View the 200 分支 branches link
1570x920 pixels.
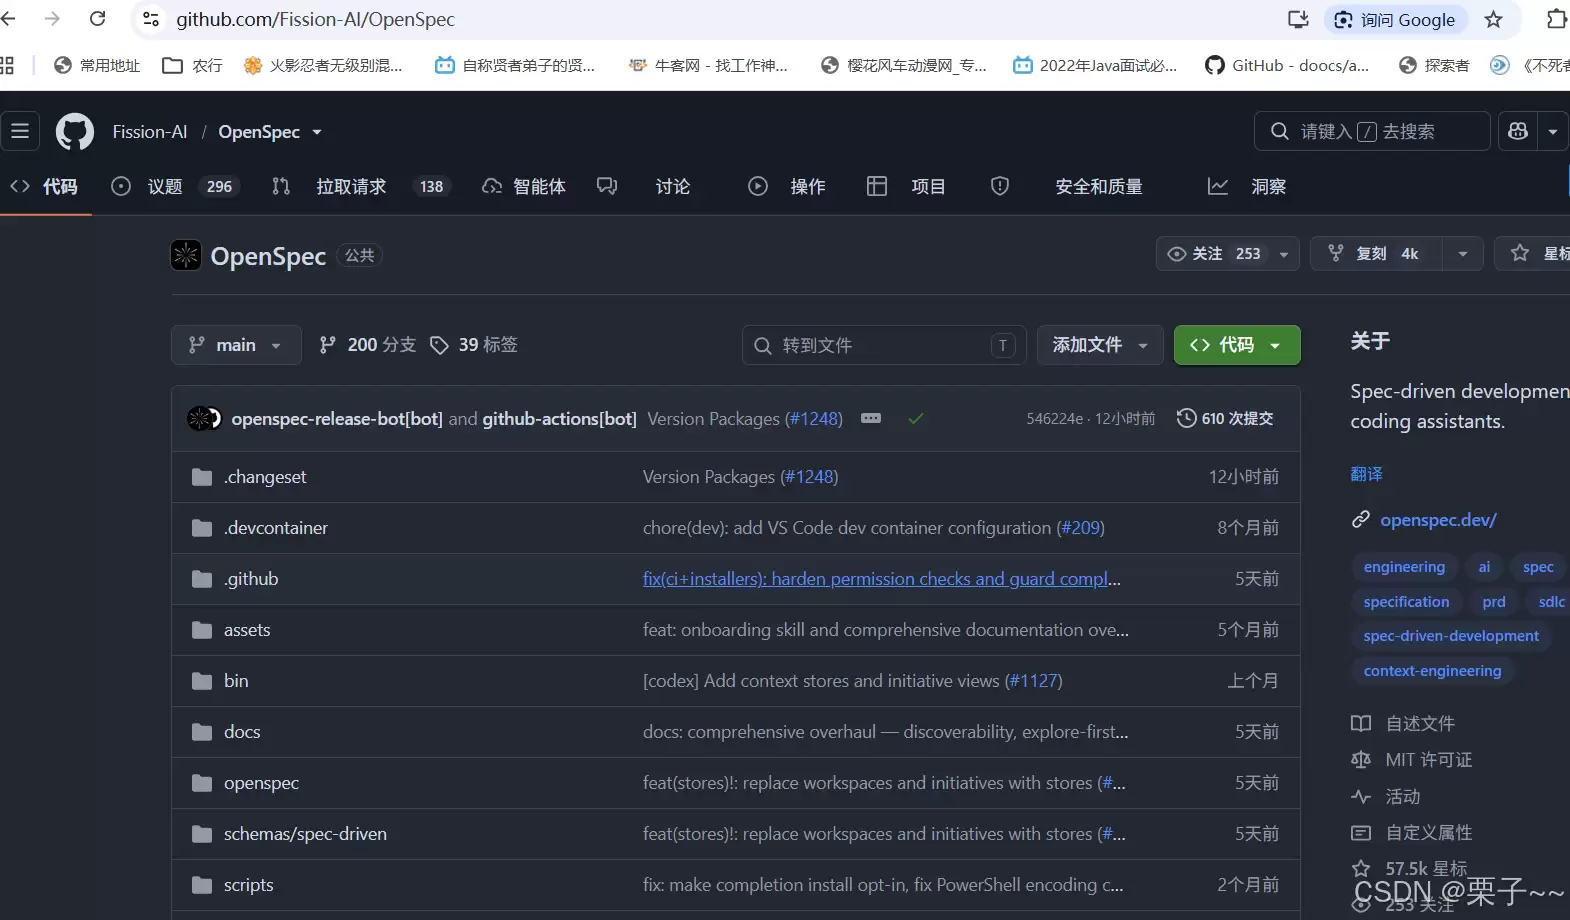tap(367, 345)
